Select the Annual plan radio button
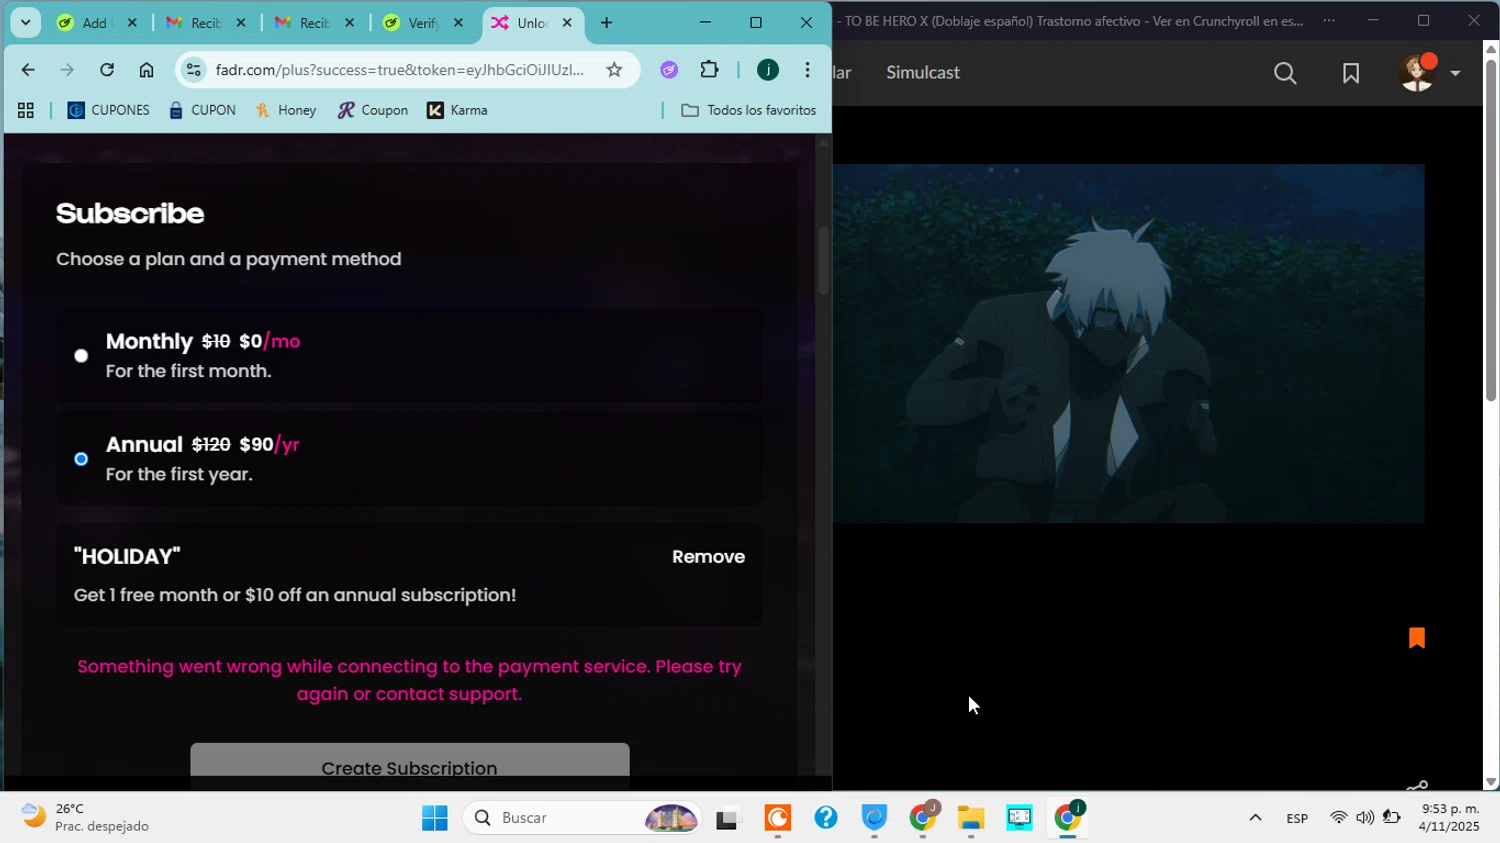Image resolution: width=1500 pixels, height=843 pixels. tap(81, 459)
